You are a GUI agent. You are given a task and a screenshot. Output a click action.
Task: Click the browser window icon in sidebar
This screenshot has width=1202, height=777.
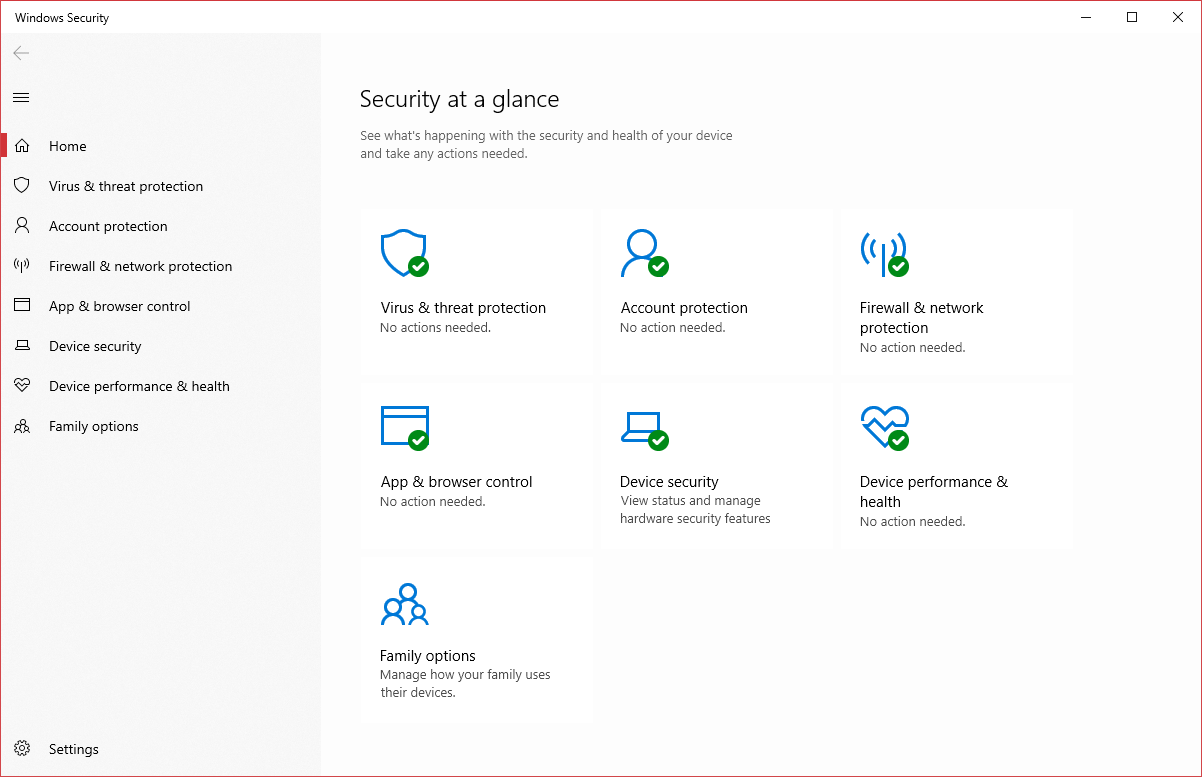[x=22, y=306]
